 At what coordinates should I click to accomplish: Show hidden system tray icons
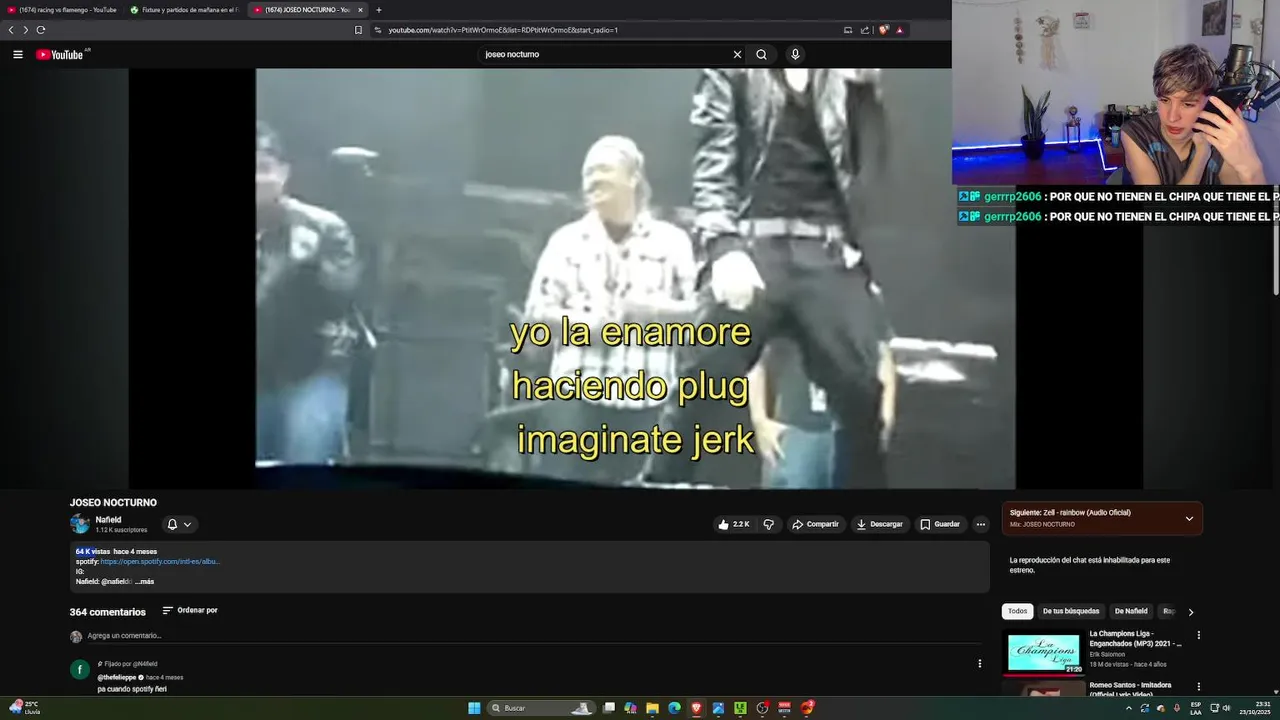1129,708
